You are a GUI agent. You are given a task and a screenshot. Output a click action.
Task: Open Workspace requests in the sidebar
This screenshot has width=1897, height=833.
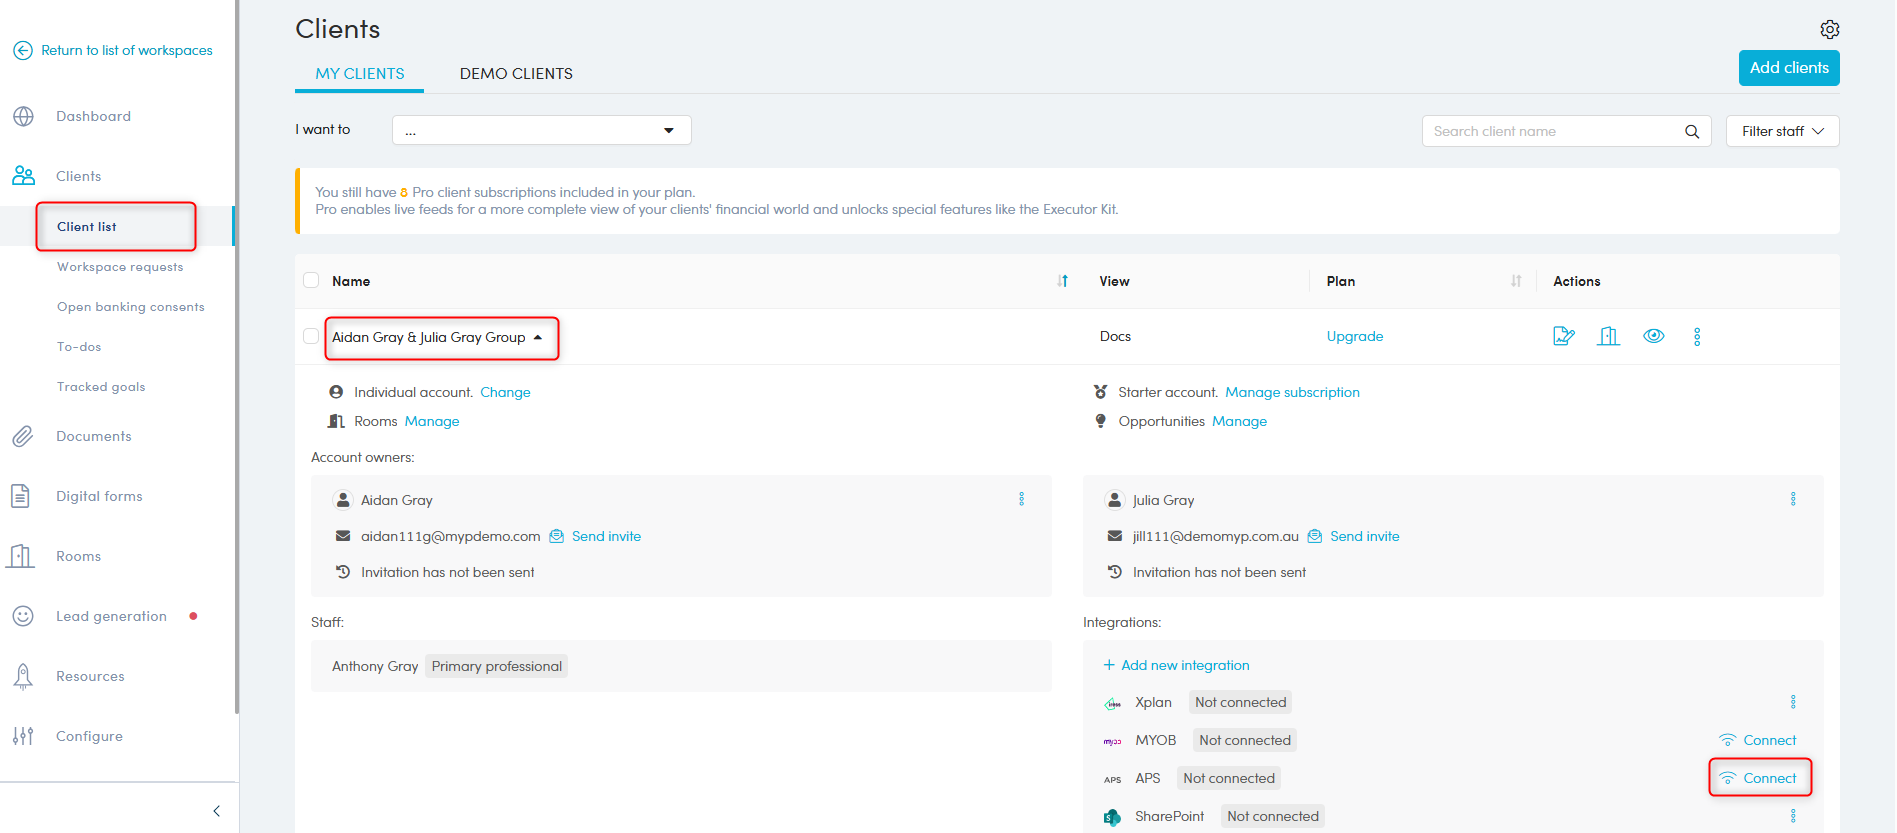tap(120, 267)
